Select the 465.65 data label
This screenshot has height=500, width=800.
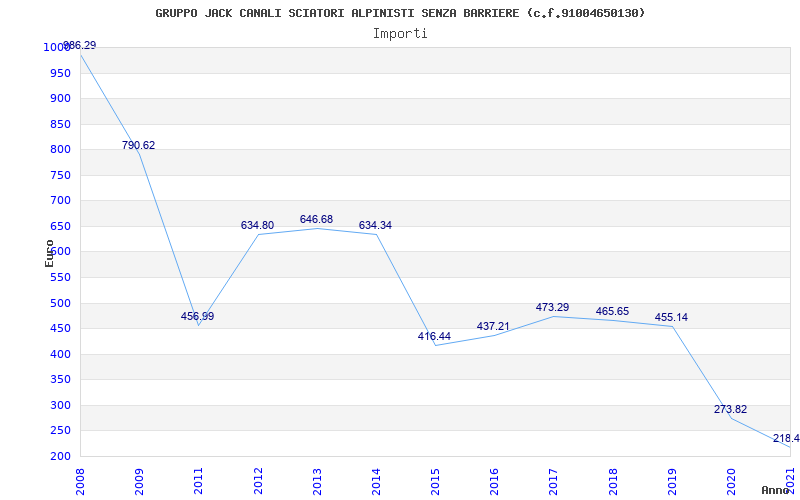pyautogui.click(x=612, y=312)
